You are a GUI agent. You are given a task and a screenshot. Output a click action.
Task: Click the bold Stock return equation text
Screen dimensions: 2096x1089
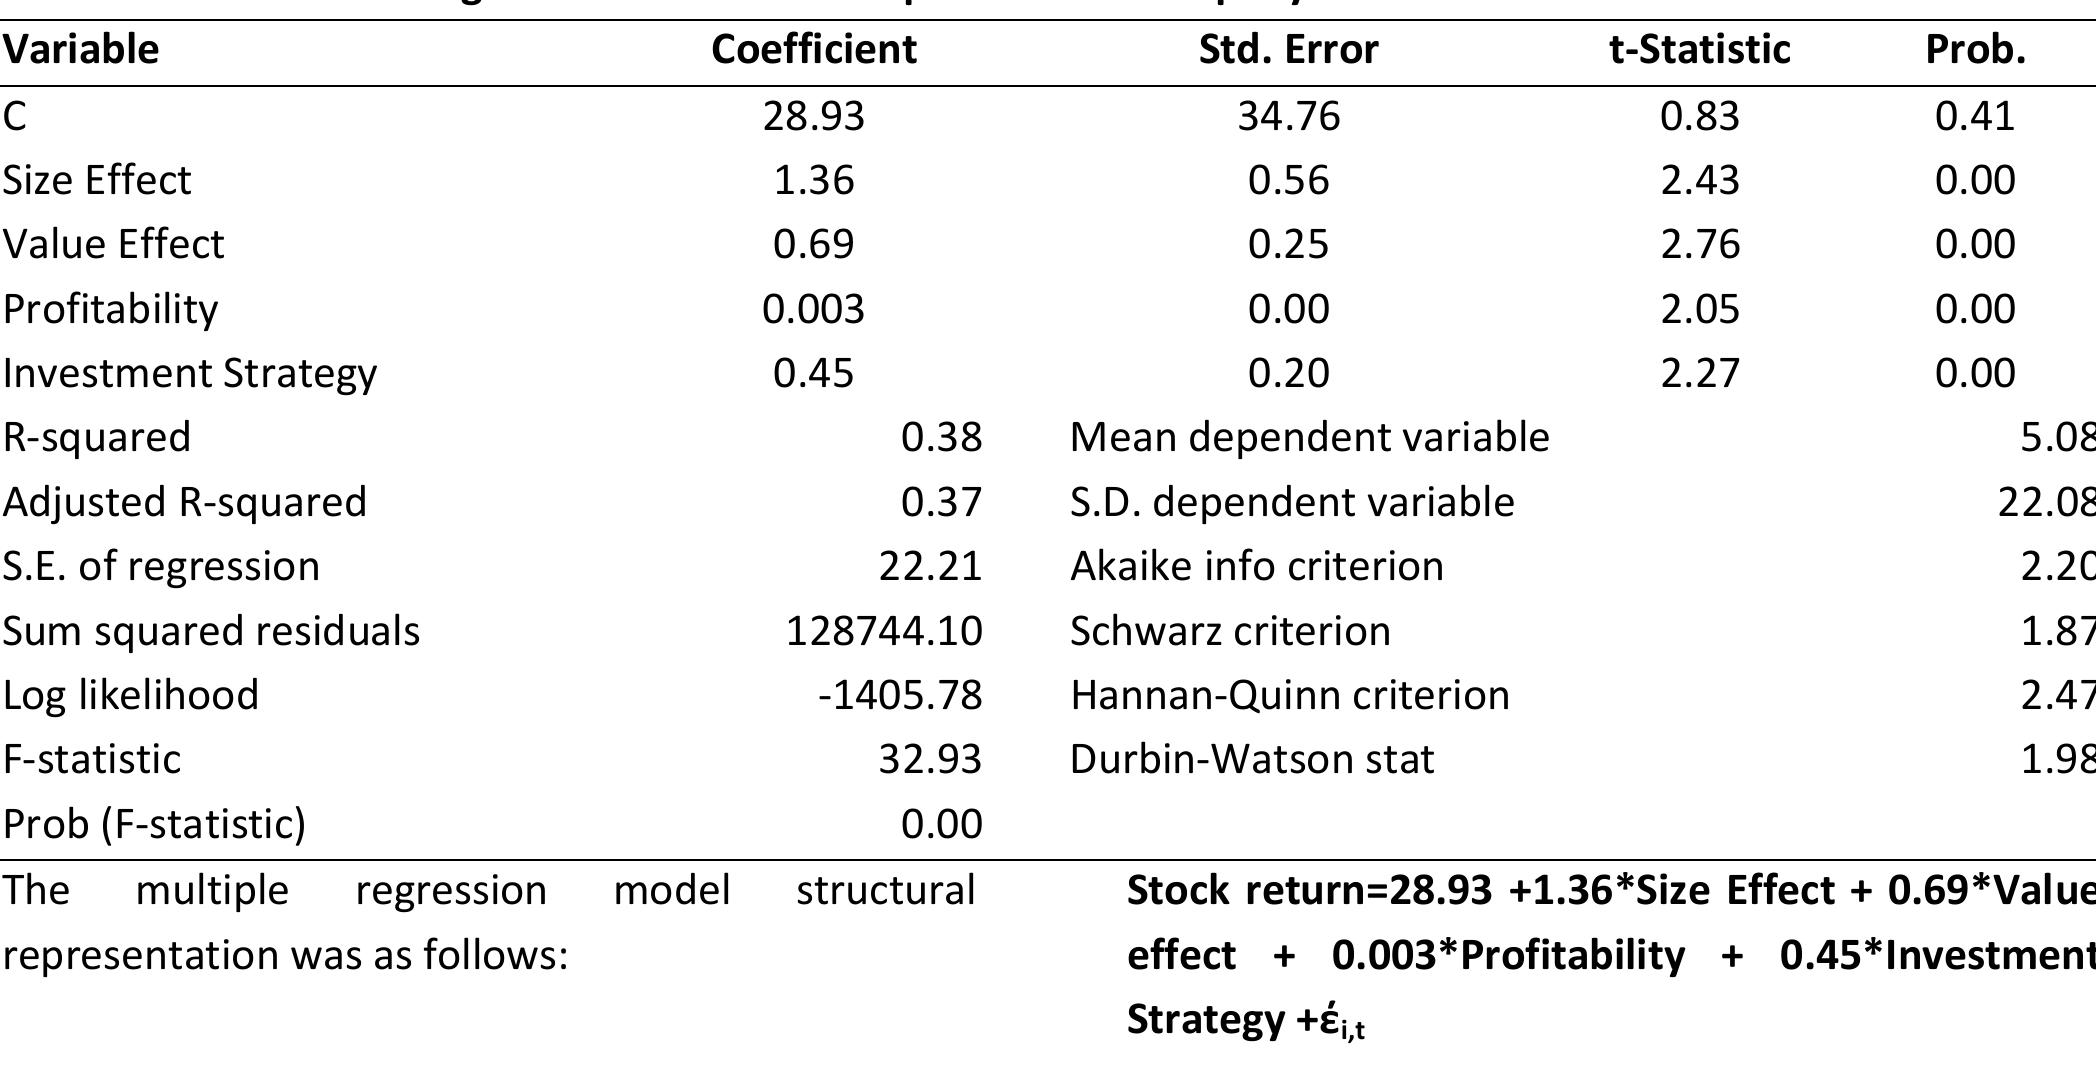click(x=1610, y=954)
